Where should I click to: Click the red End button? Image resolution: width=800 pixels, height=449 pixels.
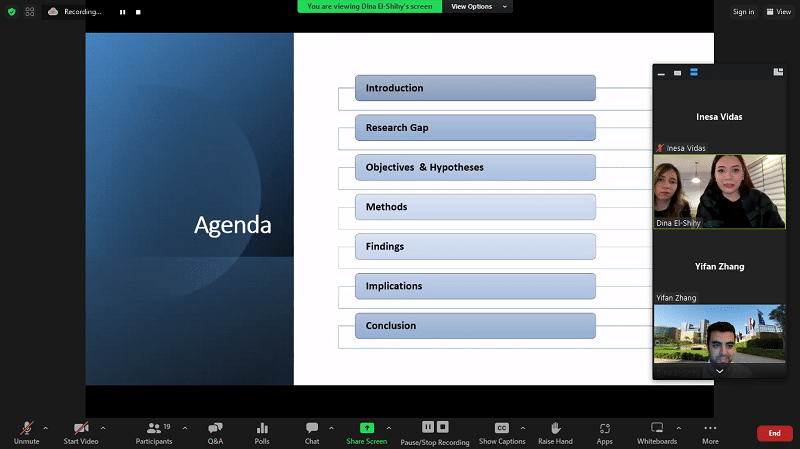774,433
